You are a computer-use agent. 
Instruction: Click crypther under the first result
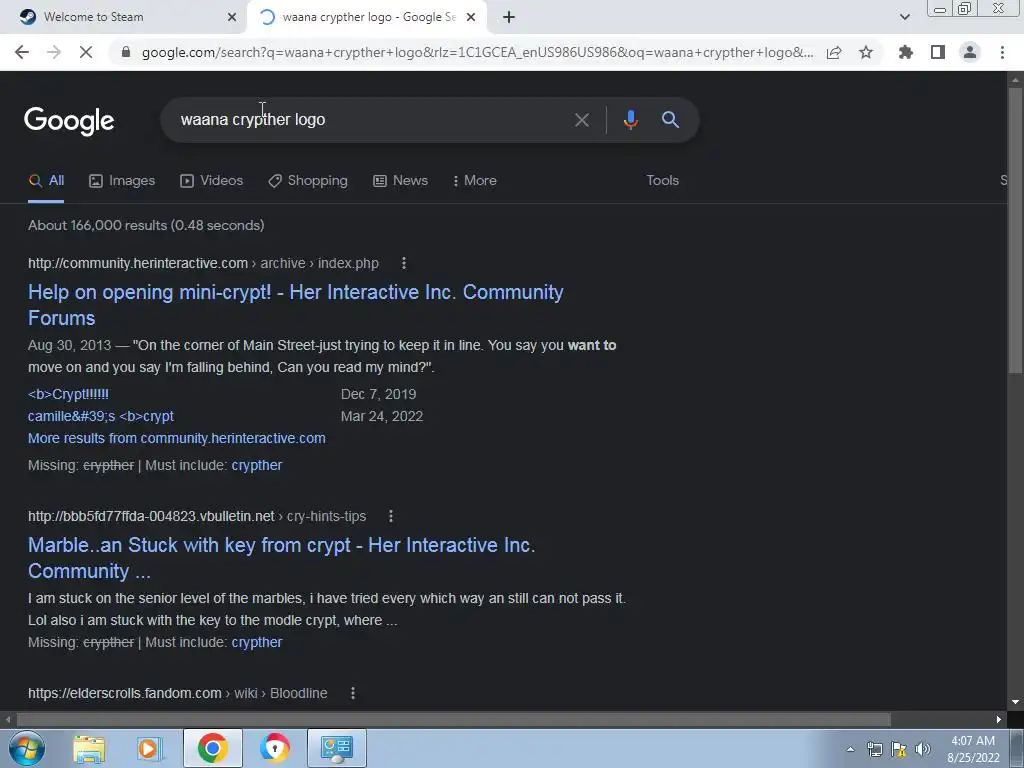(x=257, y=465)
